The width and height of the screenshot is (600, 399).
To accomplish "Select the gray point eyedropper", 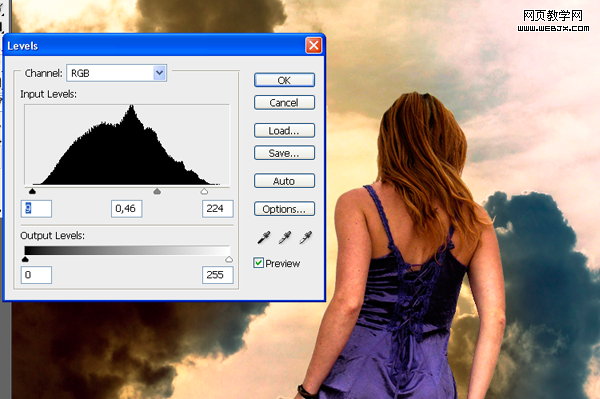I will (285, 237).
